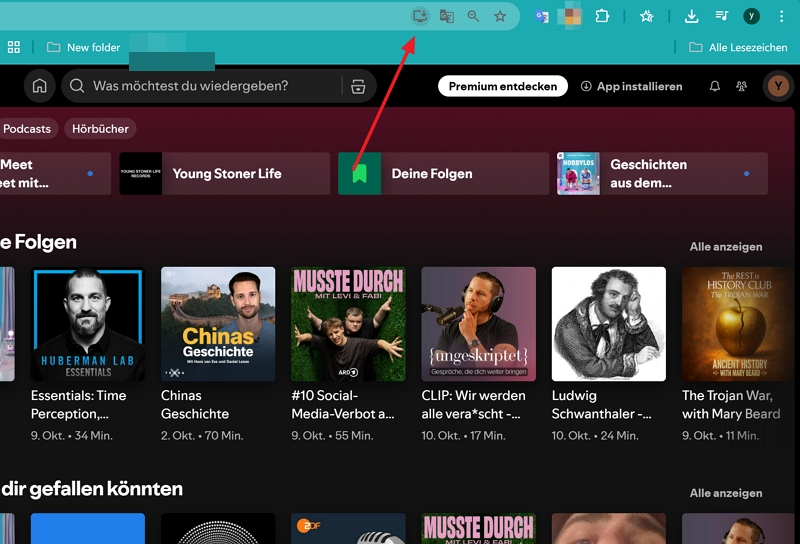Click '10. Okt. • 24 Min.' episode info

pyautogui.click(x=595, y=436)
